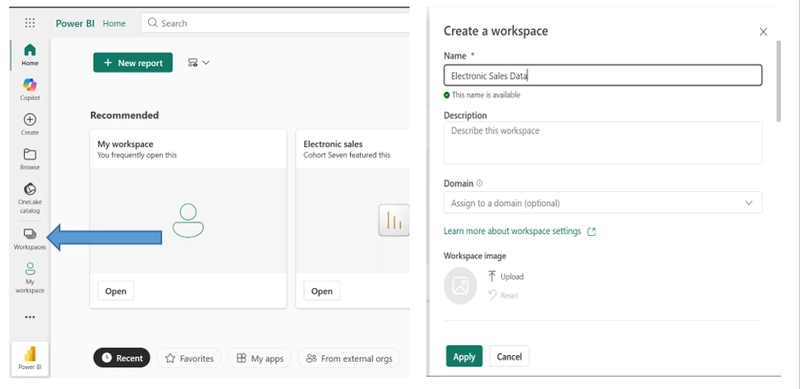Reset the workspace image
This screenshot has width=800, height=389.
[x=503, y=295]
